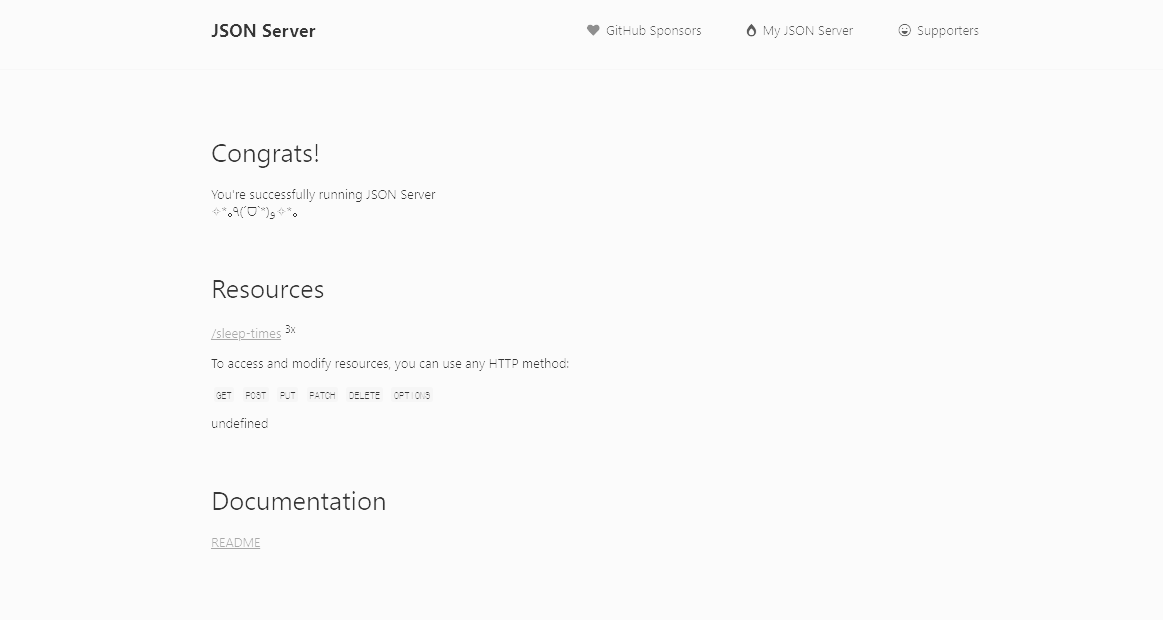Click 'To access and modify resources' sentence
This screenshot has height=620, width=1163.
click(x=390, y=363)
